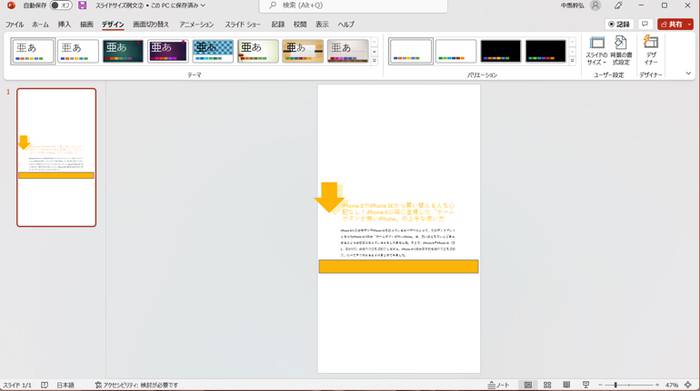
Task: Adjust the zoom slider handle
Action: 616,385
